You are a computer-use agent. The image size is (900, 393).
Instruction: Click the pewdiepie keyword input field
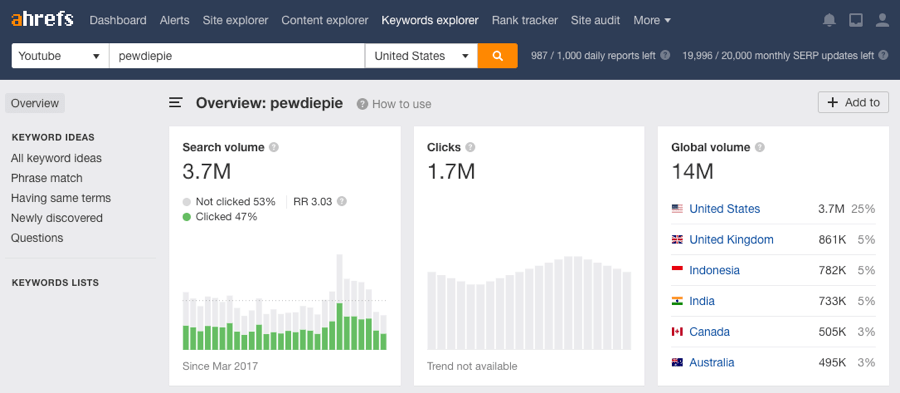coord(237,56)
